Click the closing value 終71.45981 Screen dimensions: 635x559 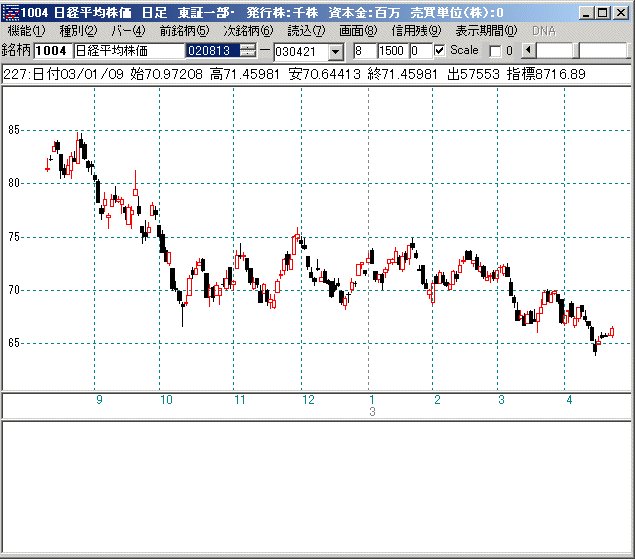tap(403, 74)
